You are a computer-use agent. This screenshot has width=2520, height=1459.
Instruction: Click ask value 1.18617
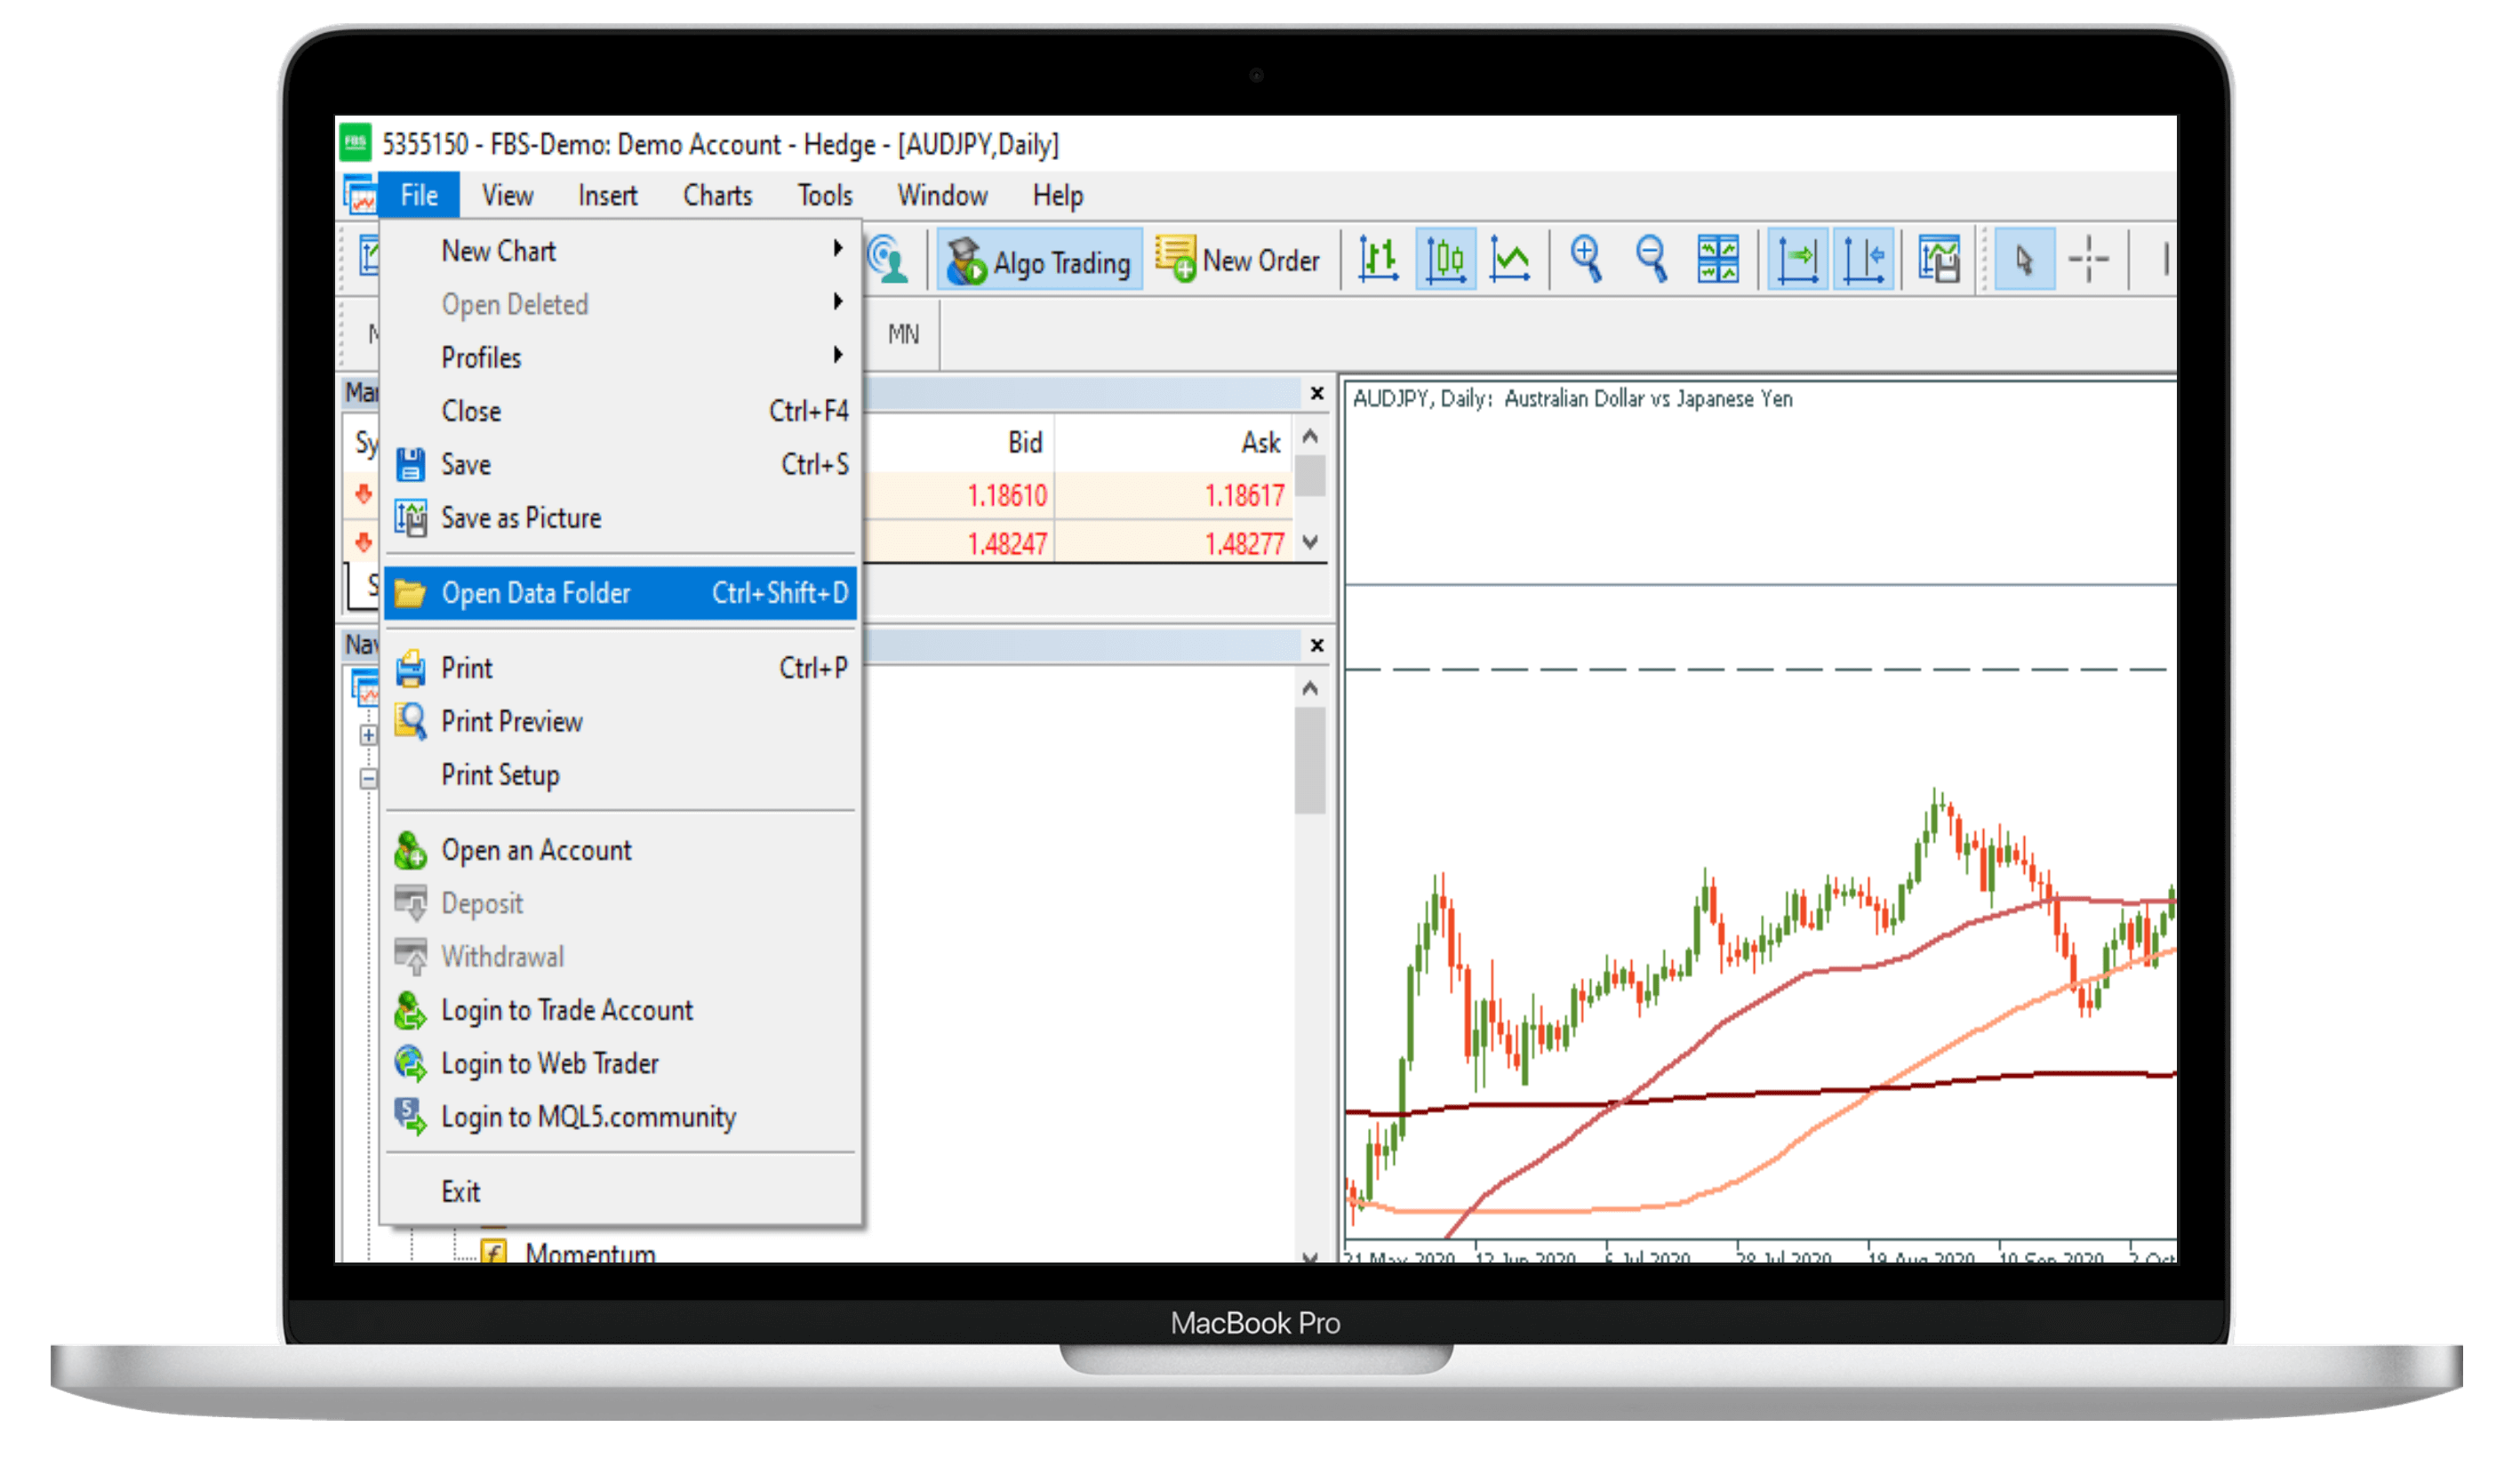pos(1244,495)
